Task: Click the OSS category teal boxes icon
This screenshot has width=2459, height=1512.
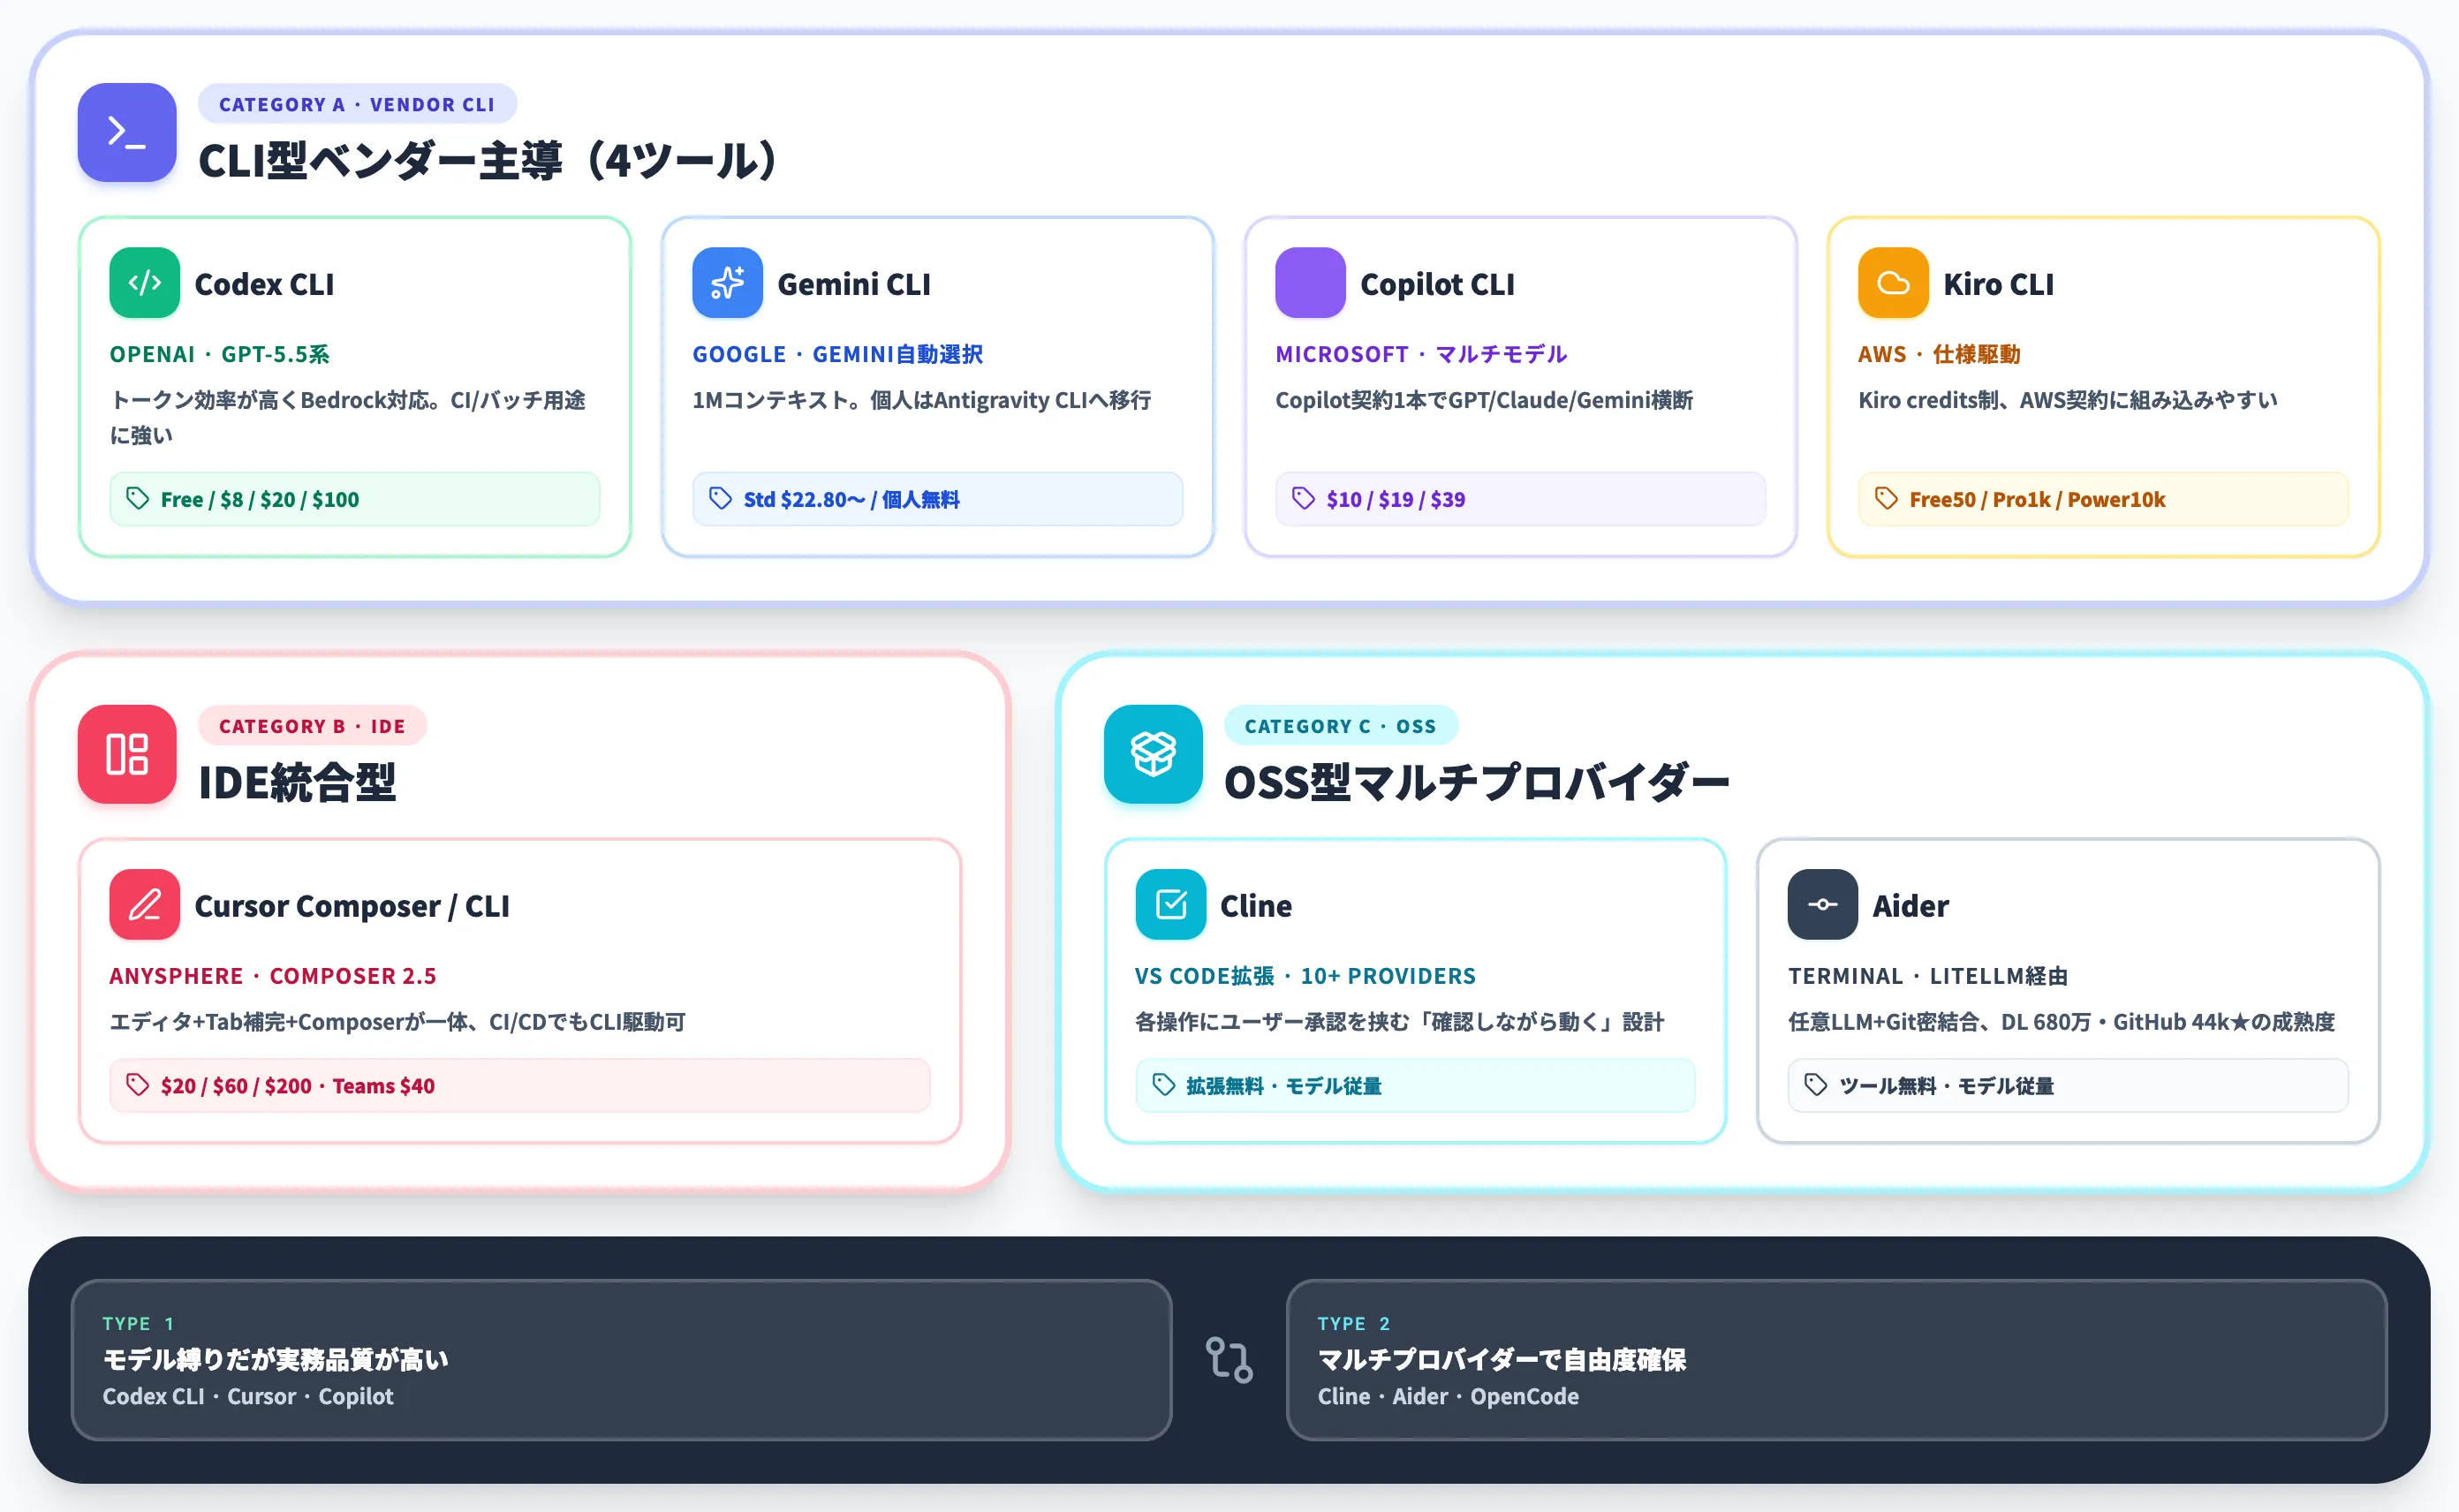Action: (x=1153, y=754)
